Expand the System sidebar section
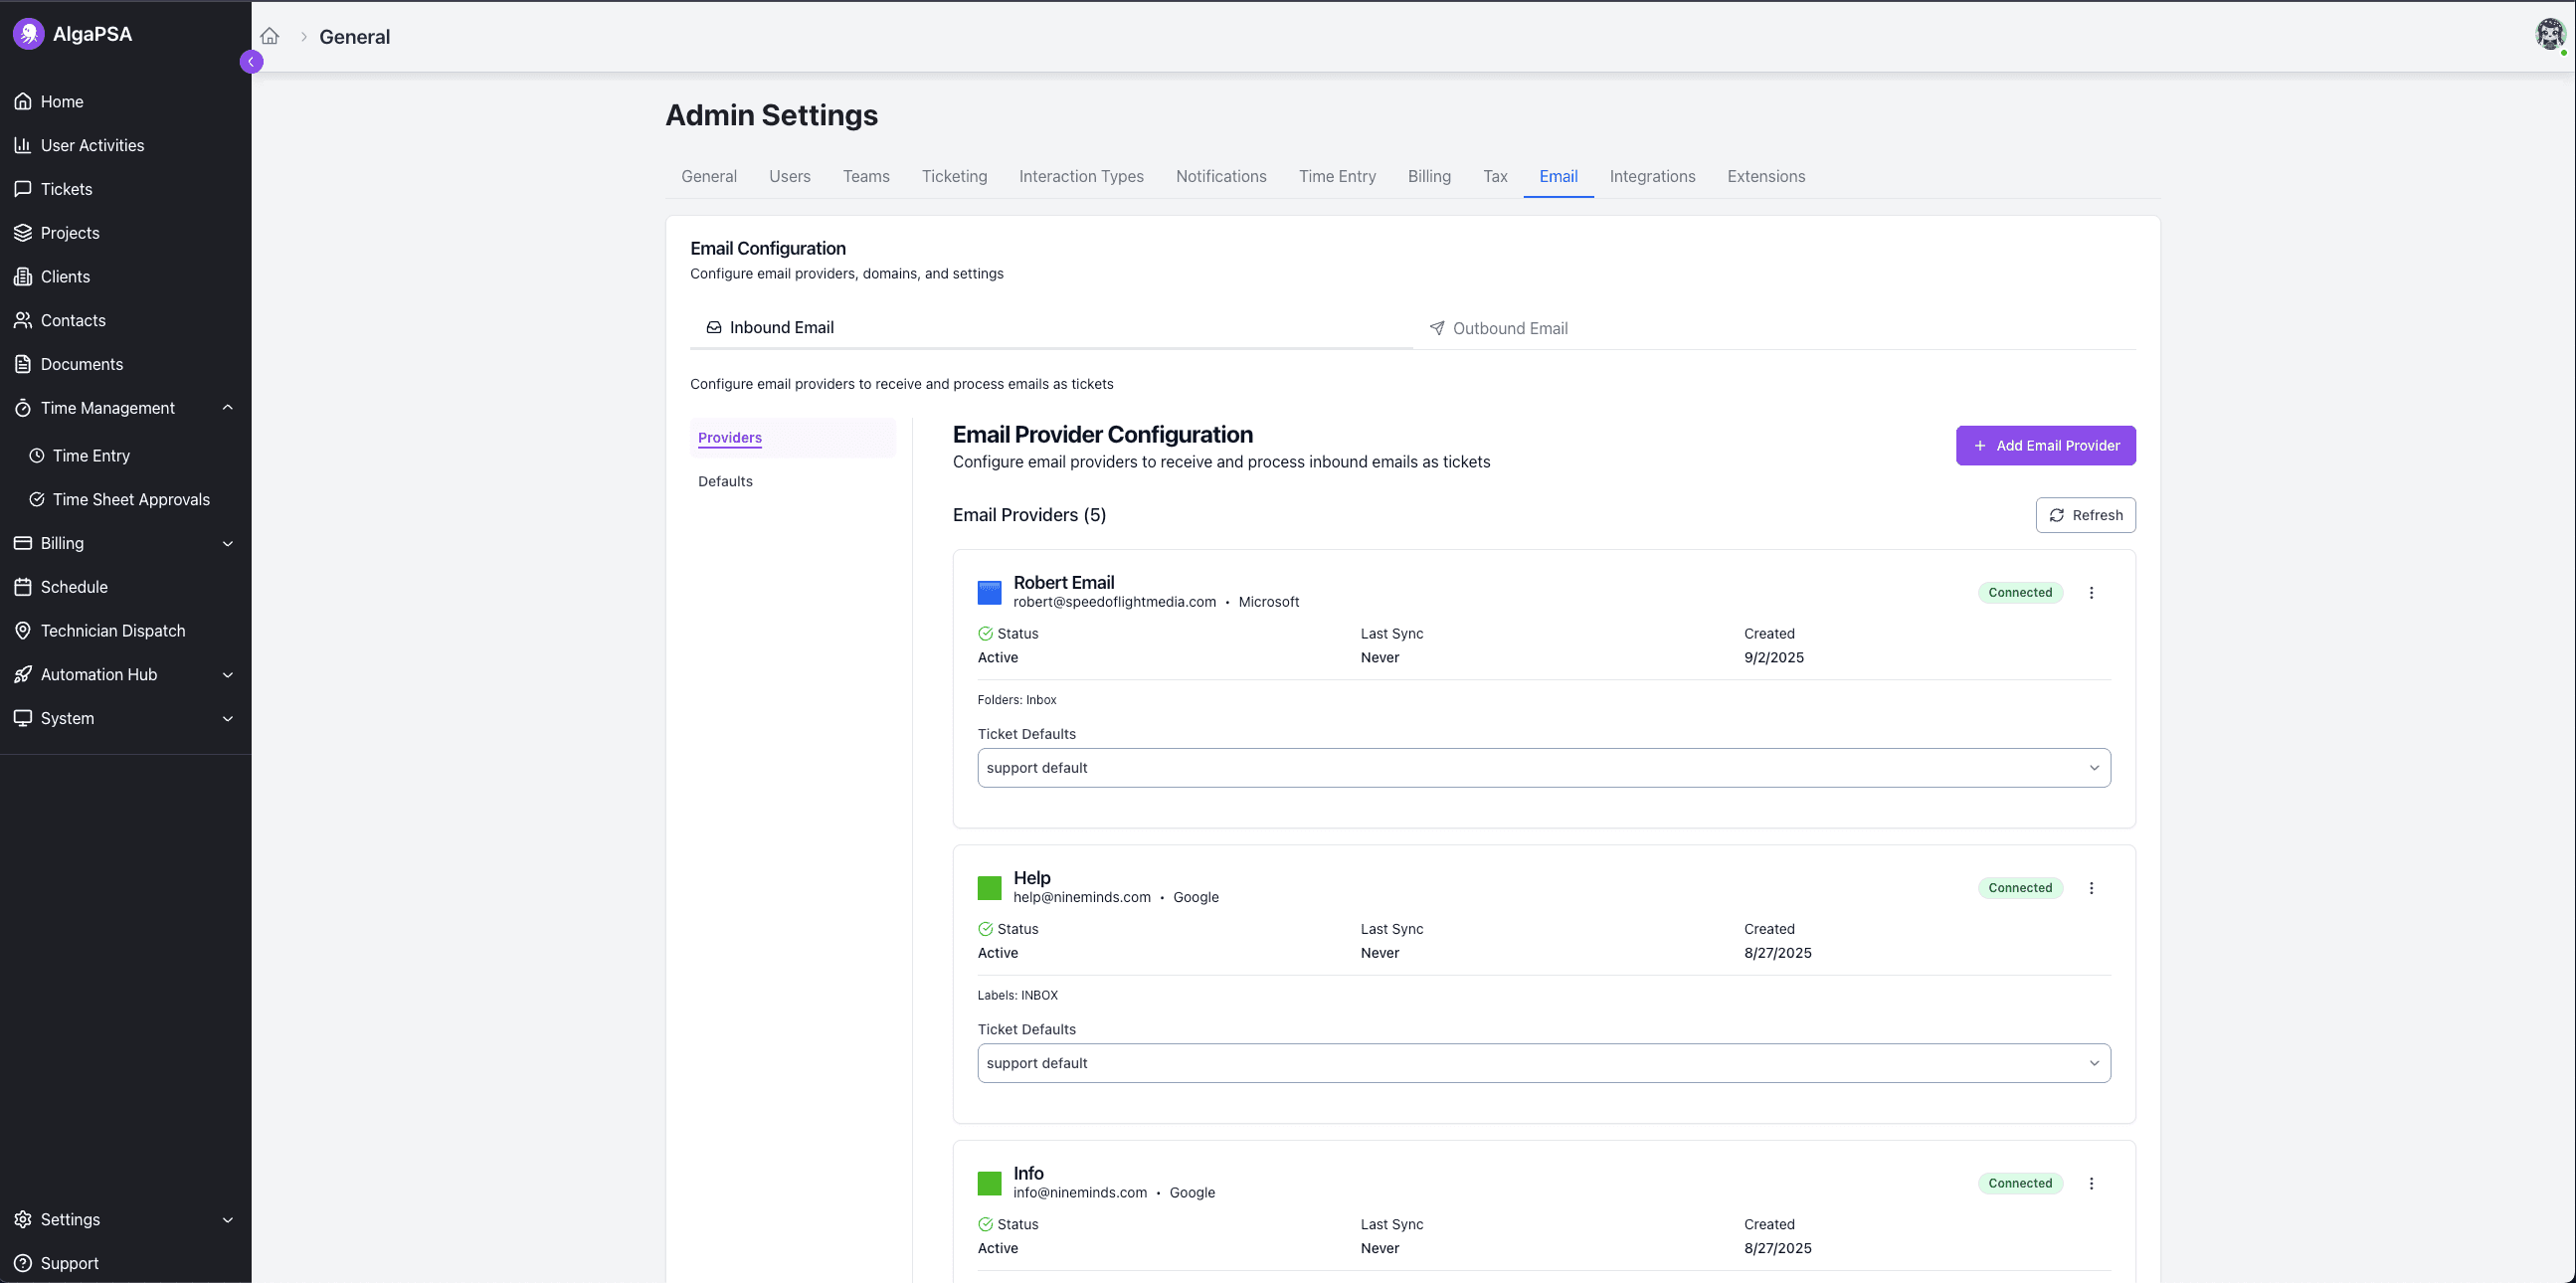 point(228,718)
